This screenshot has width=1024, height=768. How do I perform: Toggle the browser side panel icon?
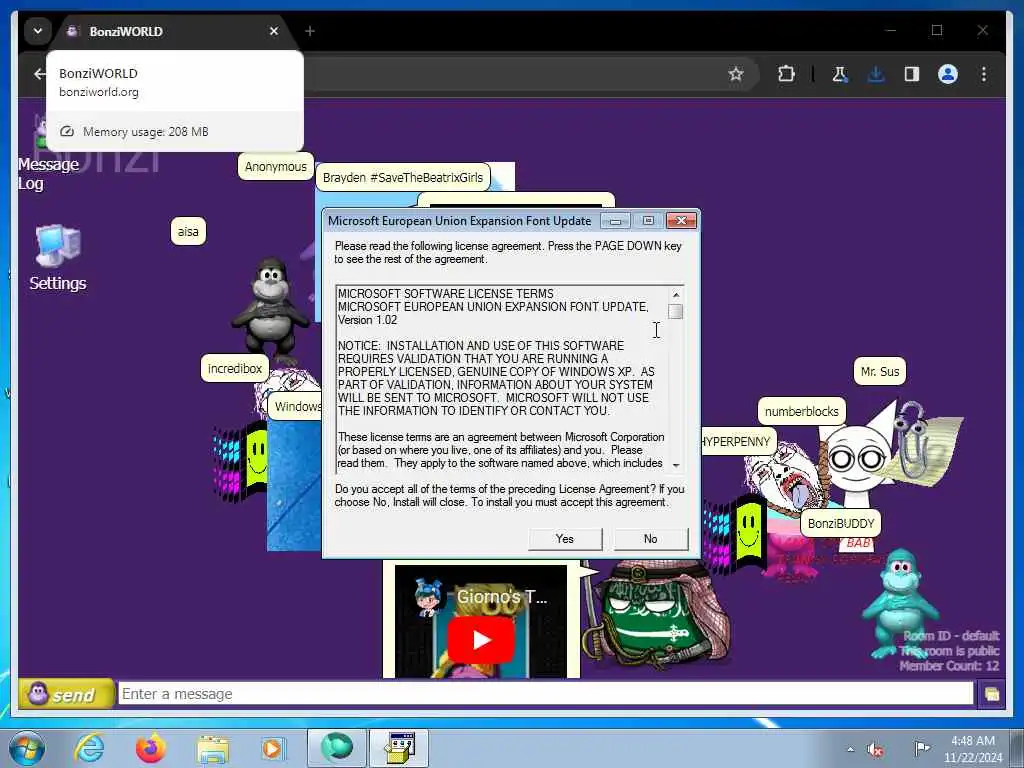coord(912,74)
